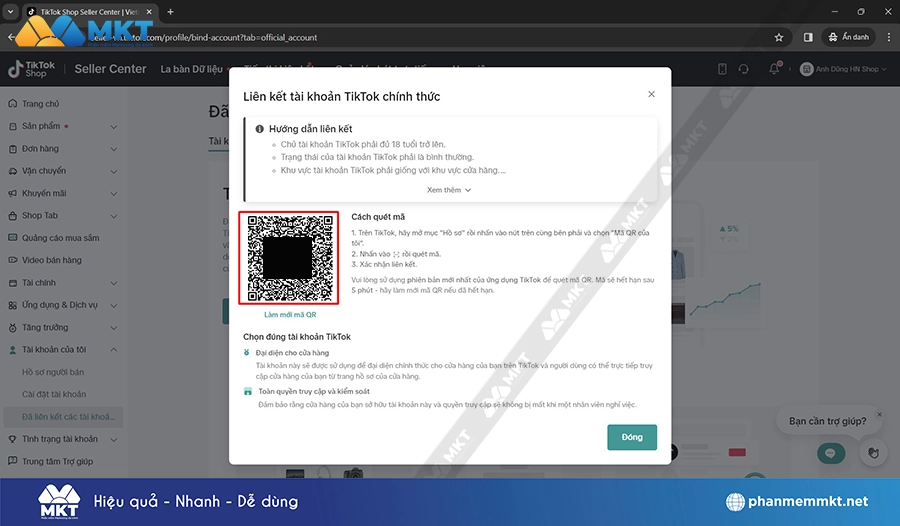Open Chrome three-dot menu

[x=889, y=37]
